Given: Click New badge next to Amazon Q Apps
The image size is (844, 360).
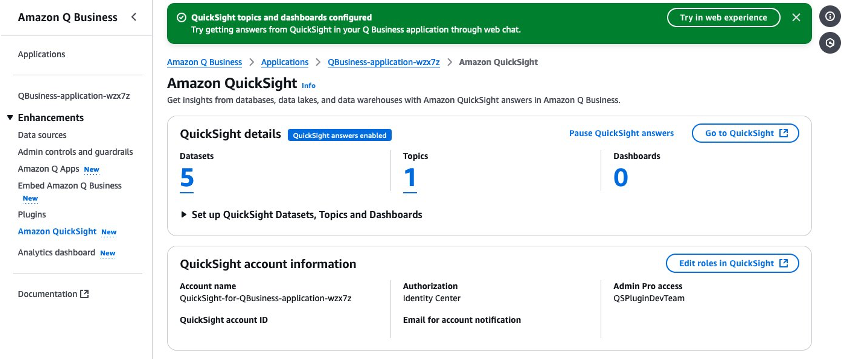Looking at the screenshot, I should (92, 170).
